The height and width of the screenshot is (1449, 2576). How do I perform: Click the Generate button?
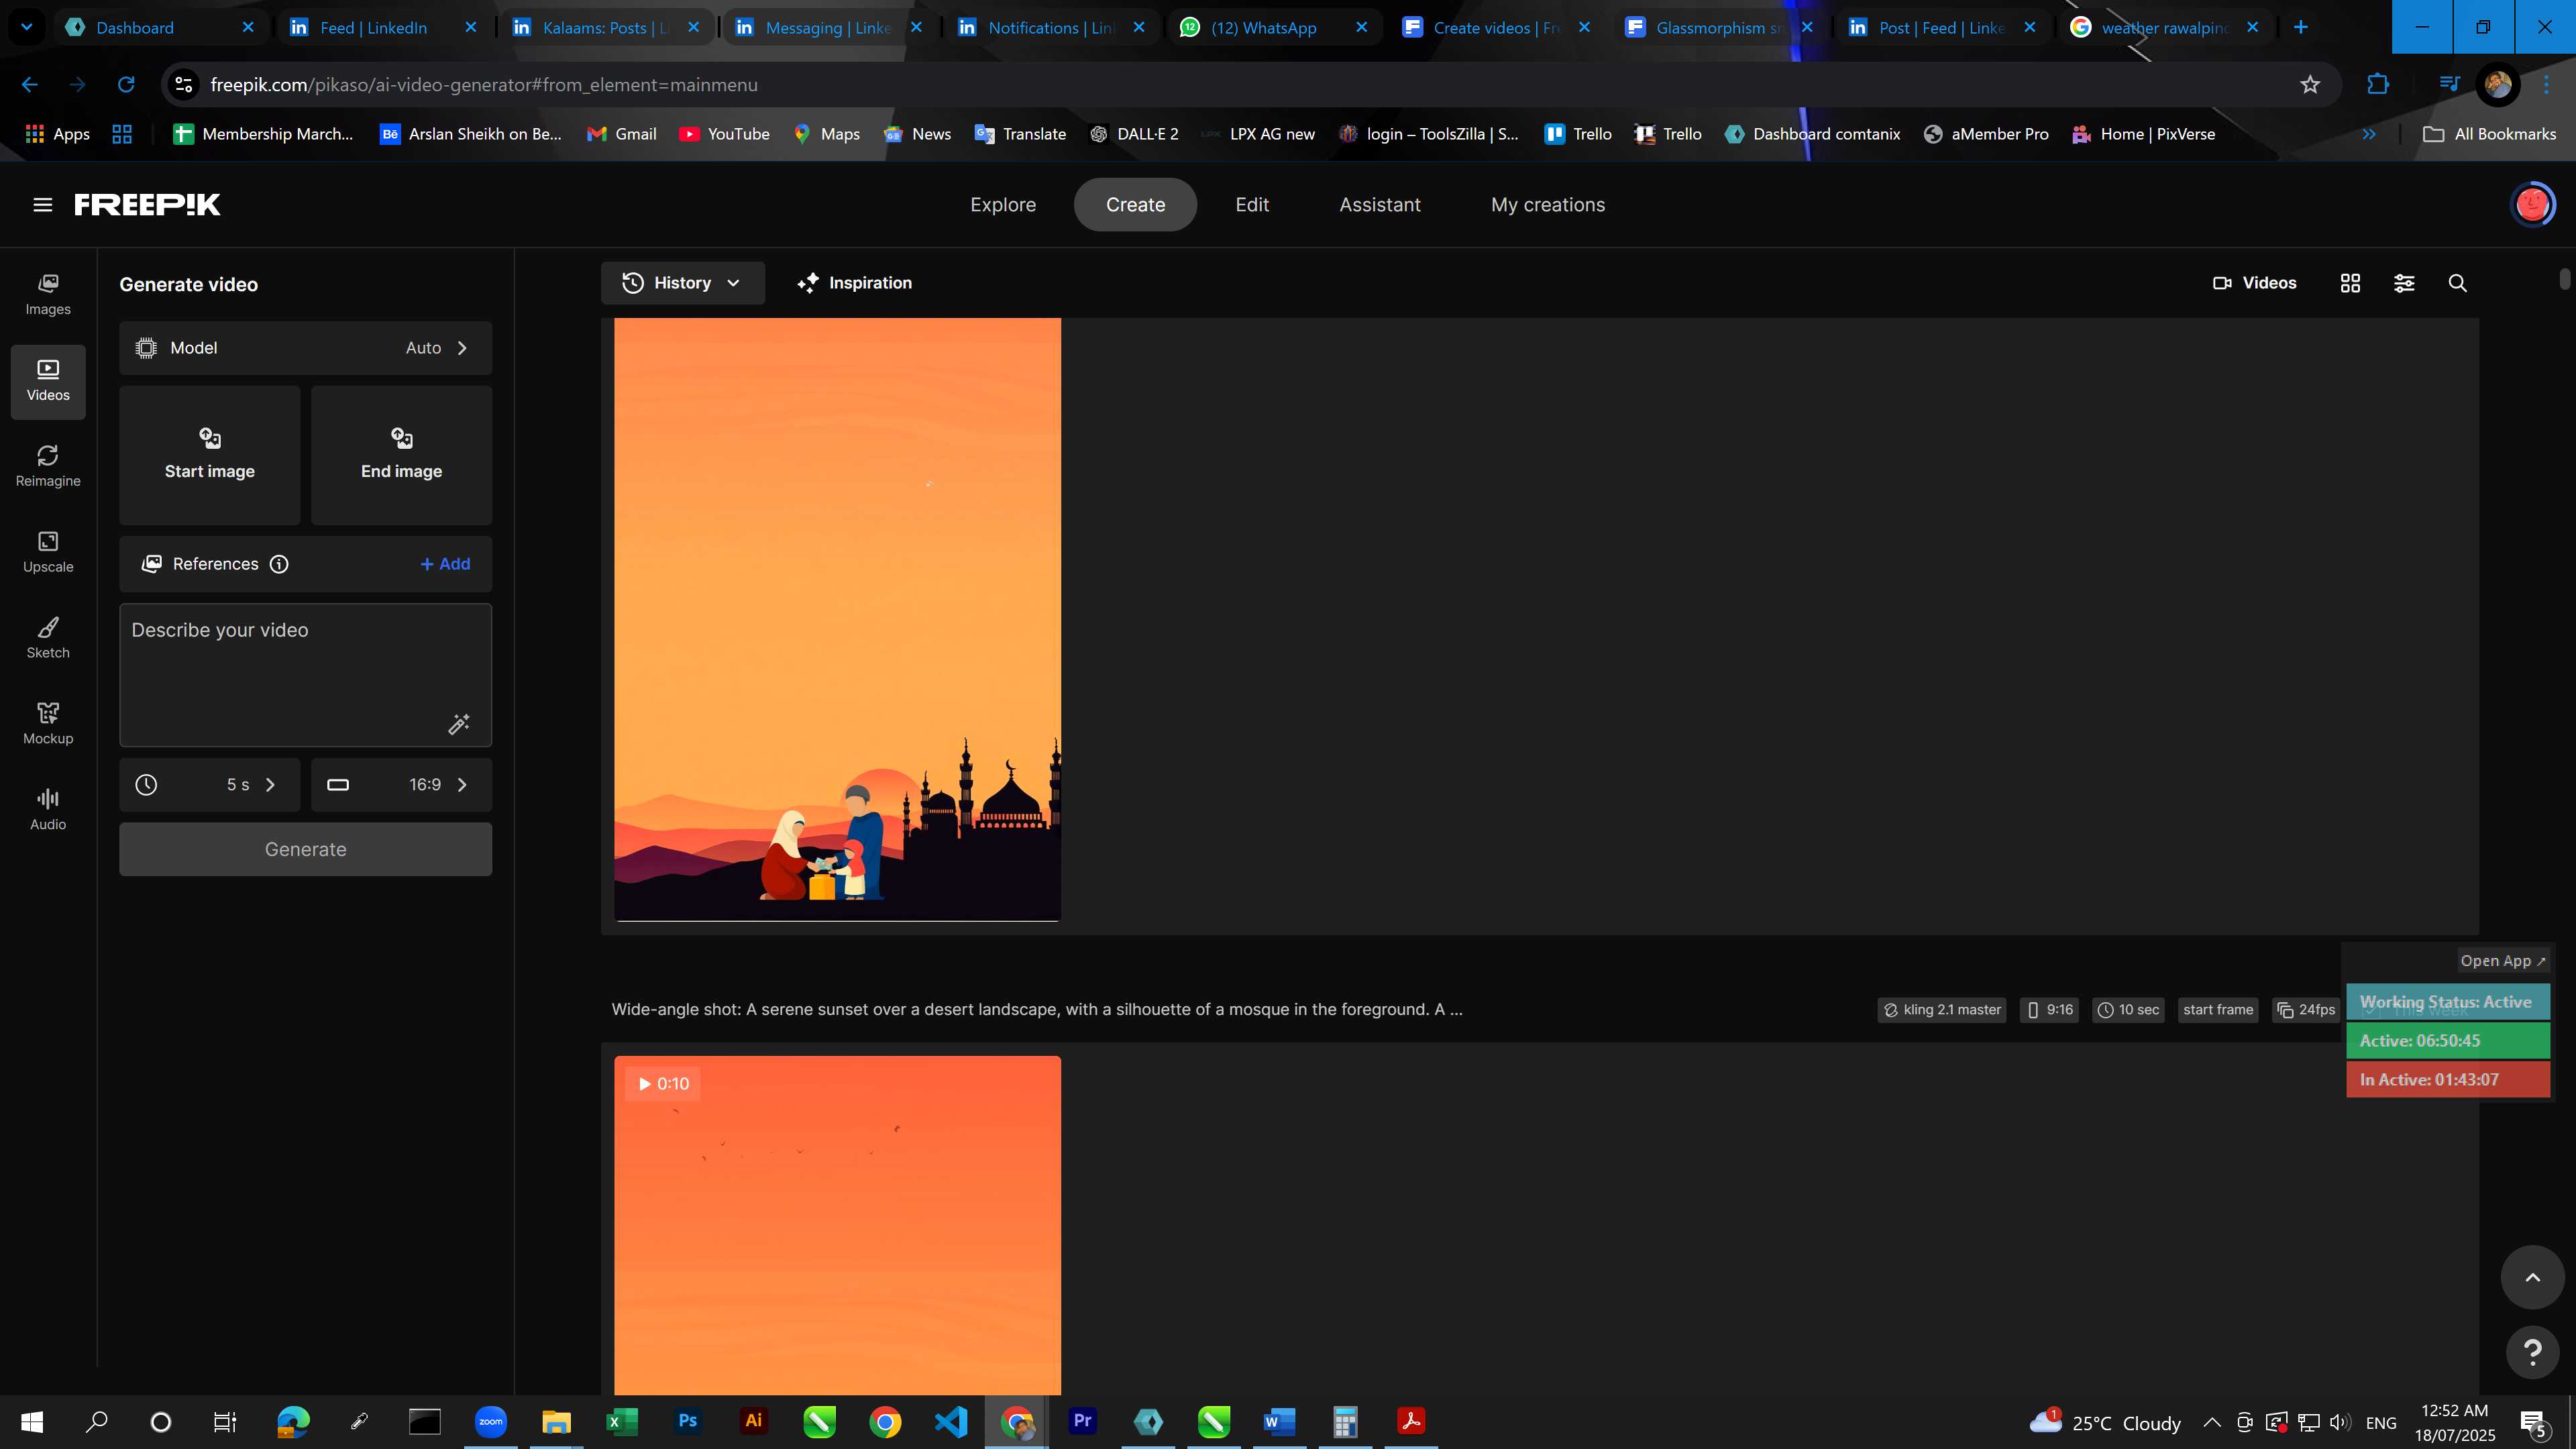click(x=305, y=849)
